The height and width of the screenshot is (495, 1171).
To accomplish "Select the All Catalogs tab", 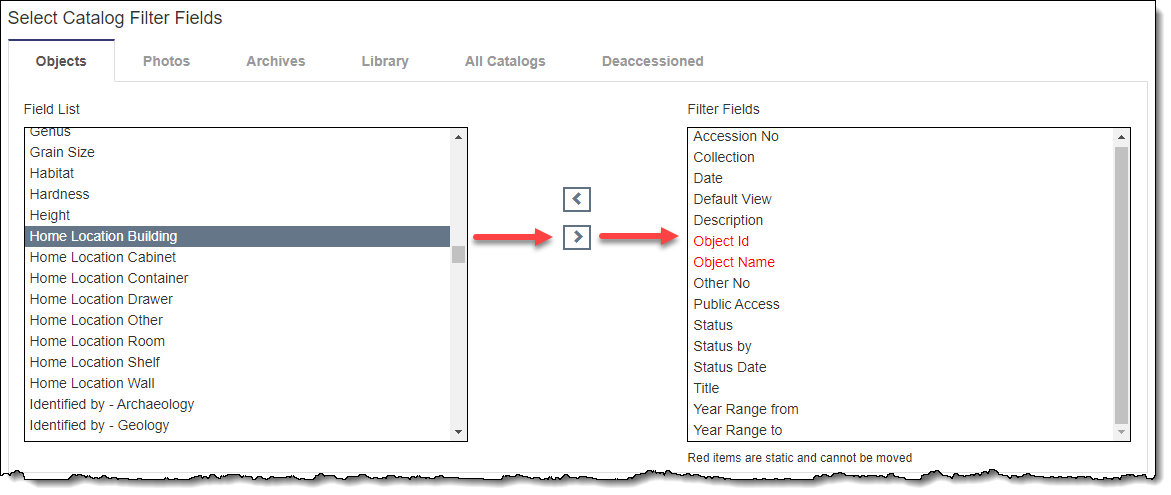I will click(505, 61).
